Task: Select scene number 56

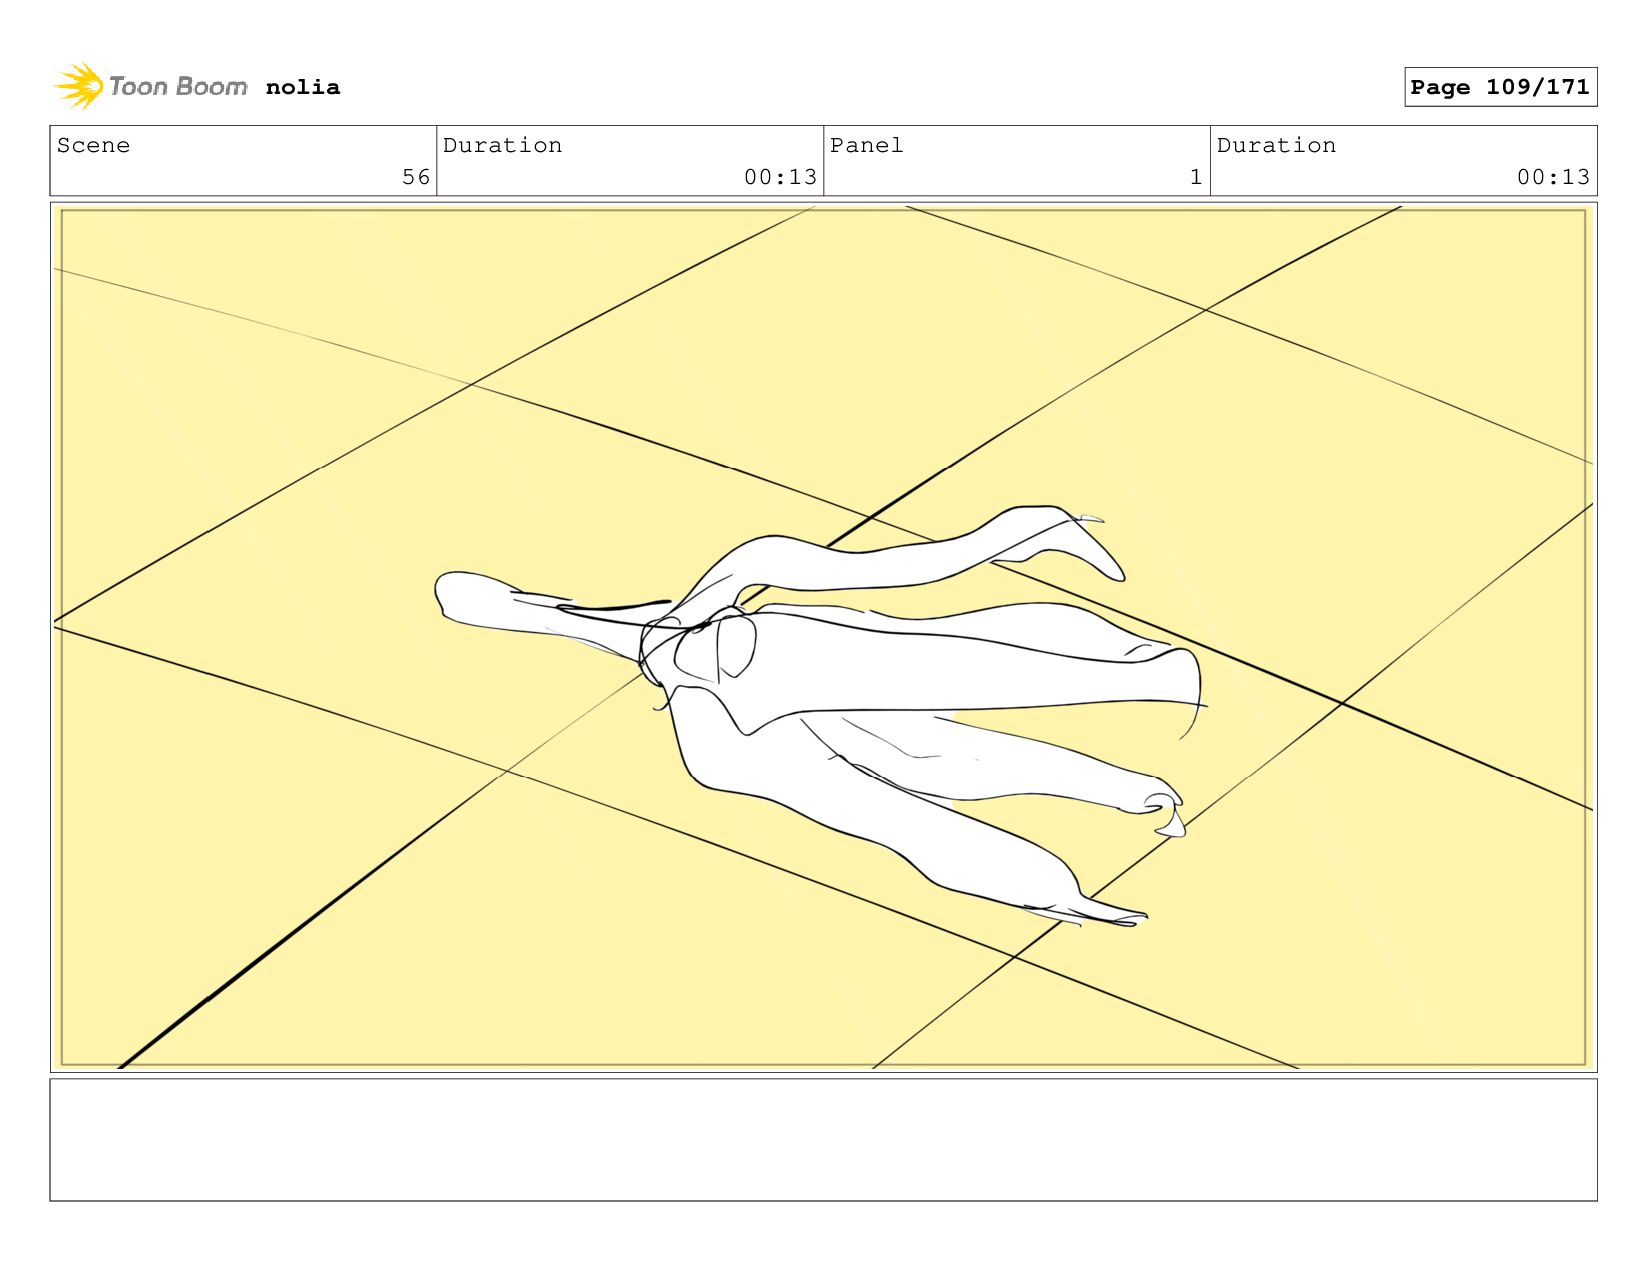Action: [x=416, y=177]
